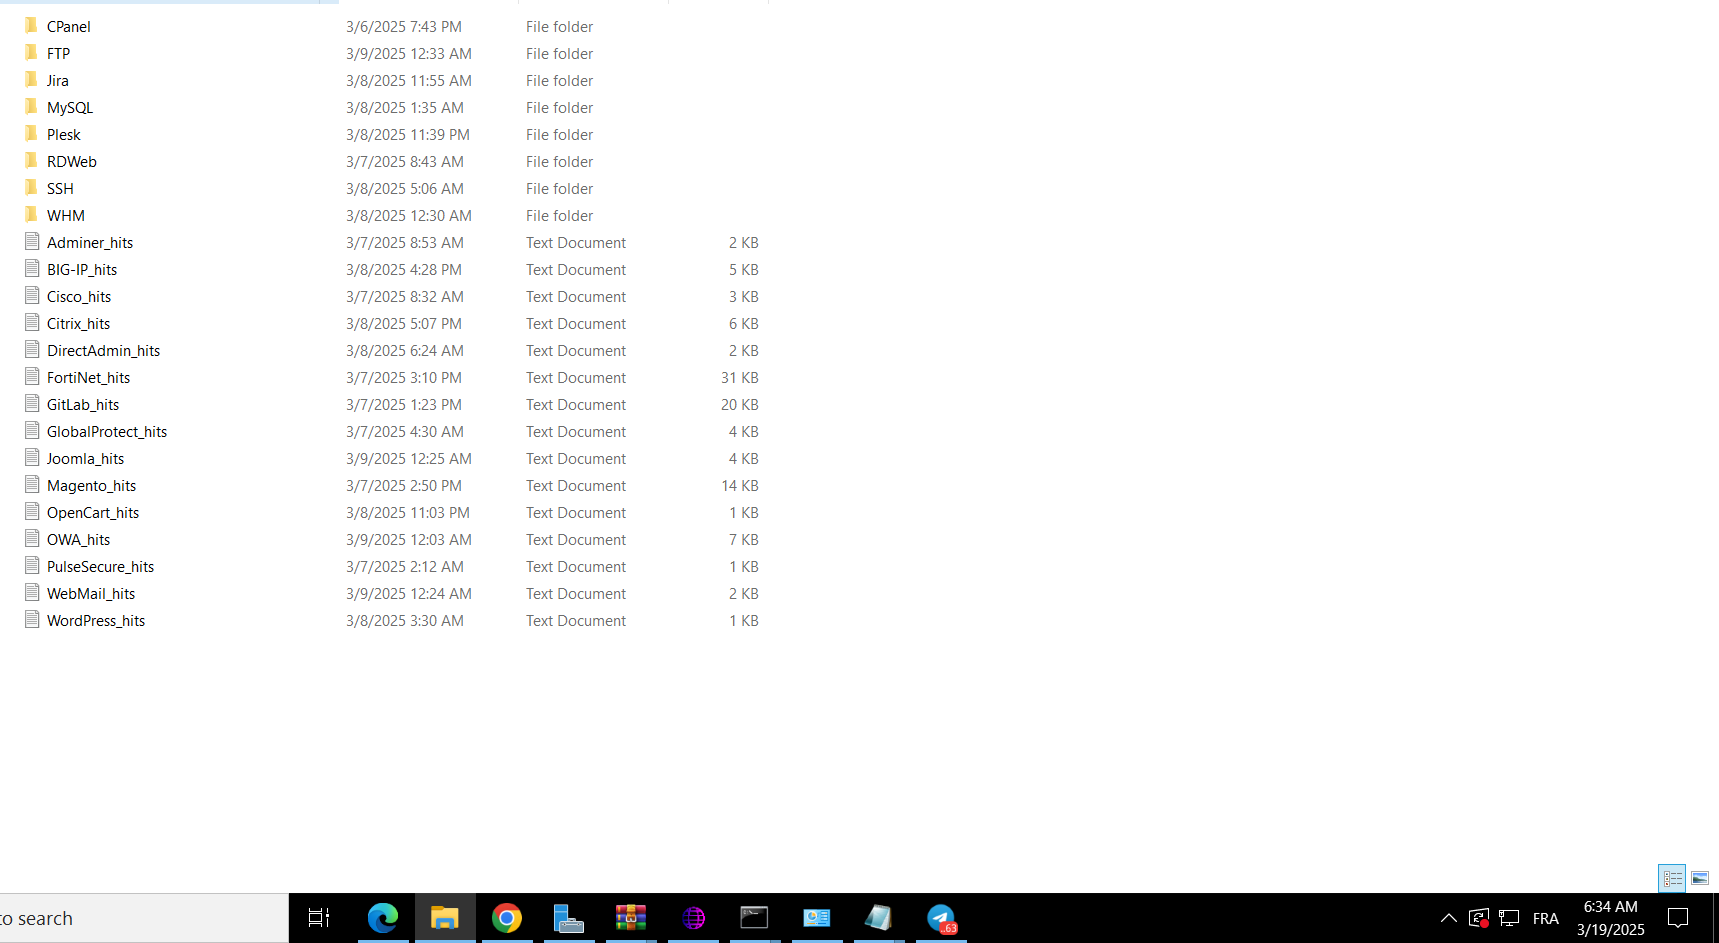Open File Explorer in the taskbar

click(444, 918)
